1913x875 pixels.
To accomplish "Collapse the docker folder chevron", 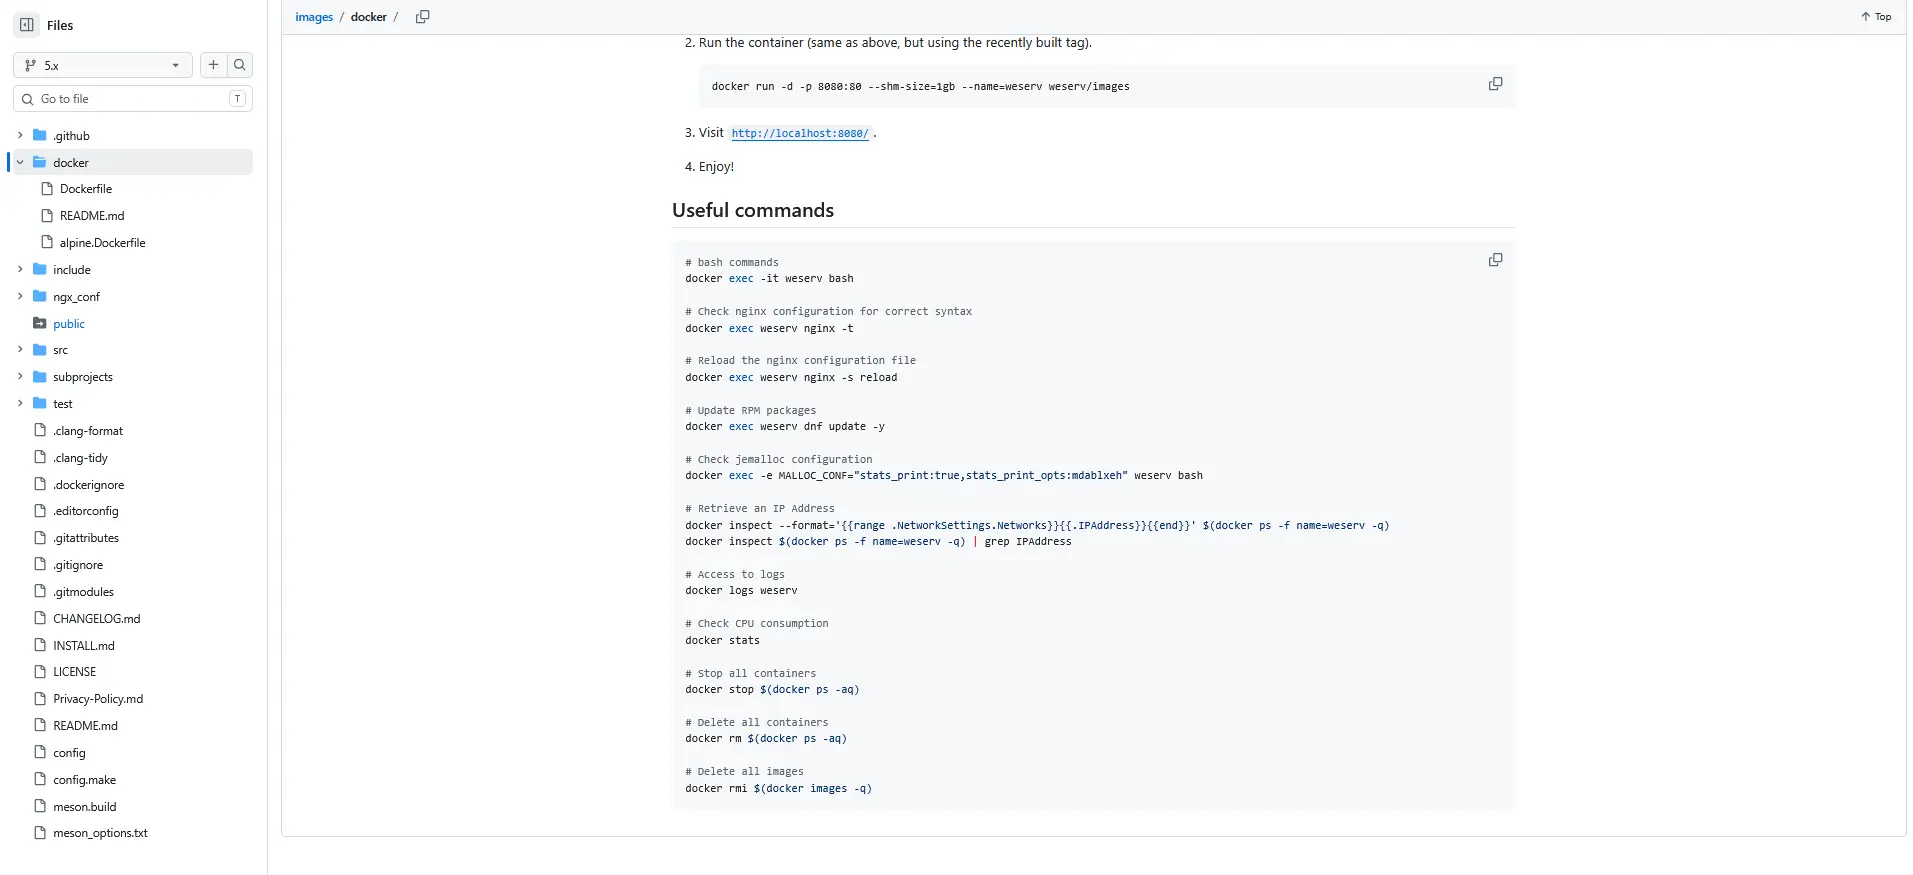I will (20, 162).
